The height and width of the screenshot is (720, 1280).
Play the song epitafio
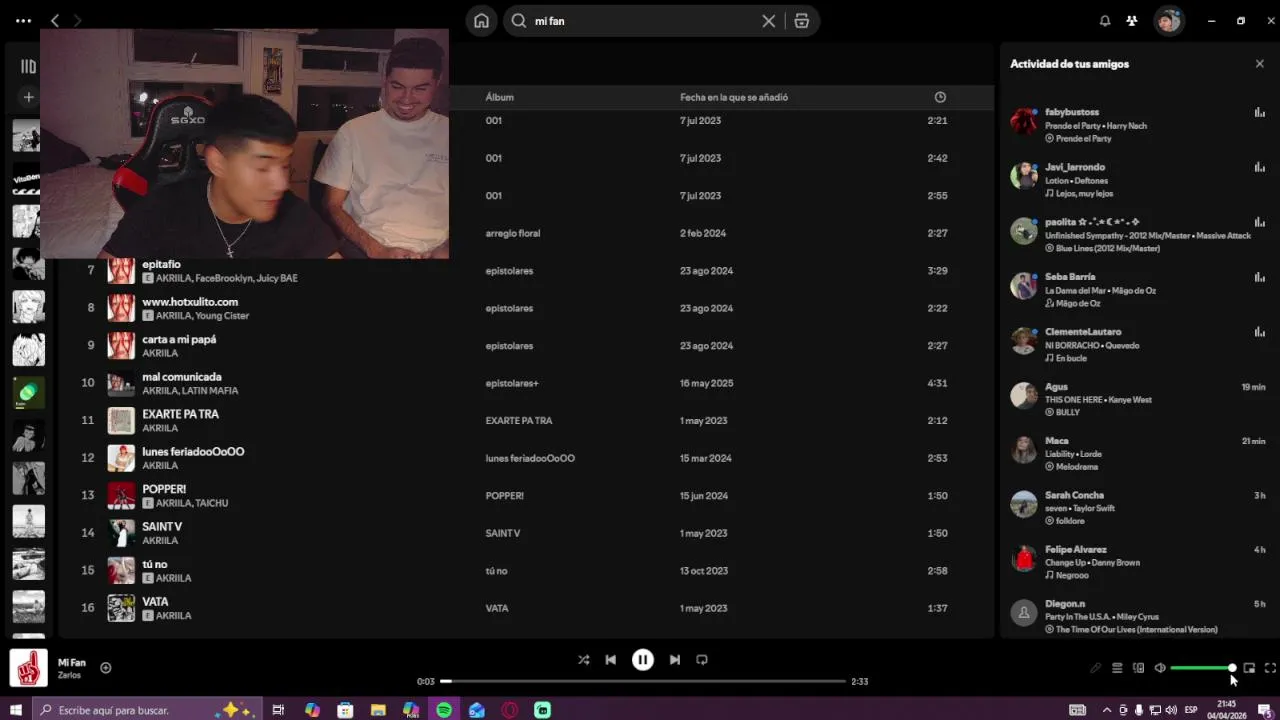[x=161, y=264]
